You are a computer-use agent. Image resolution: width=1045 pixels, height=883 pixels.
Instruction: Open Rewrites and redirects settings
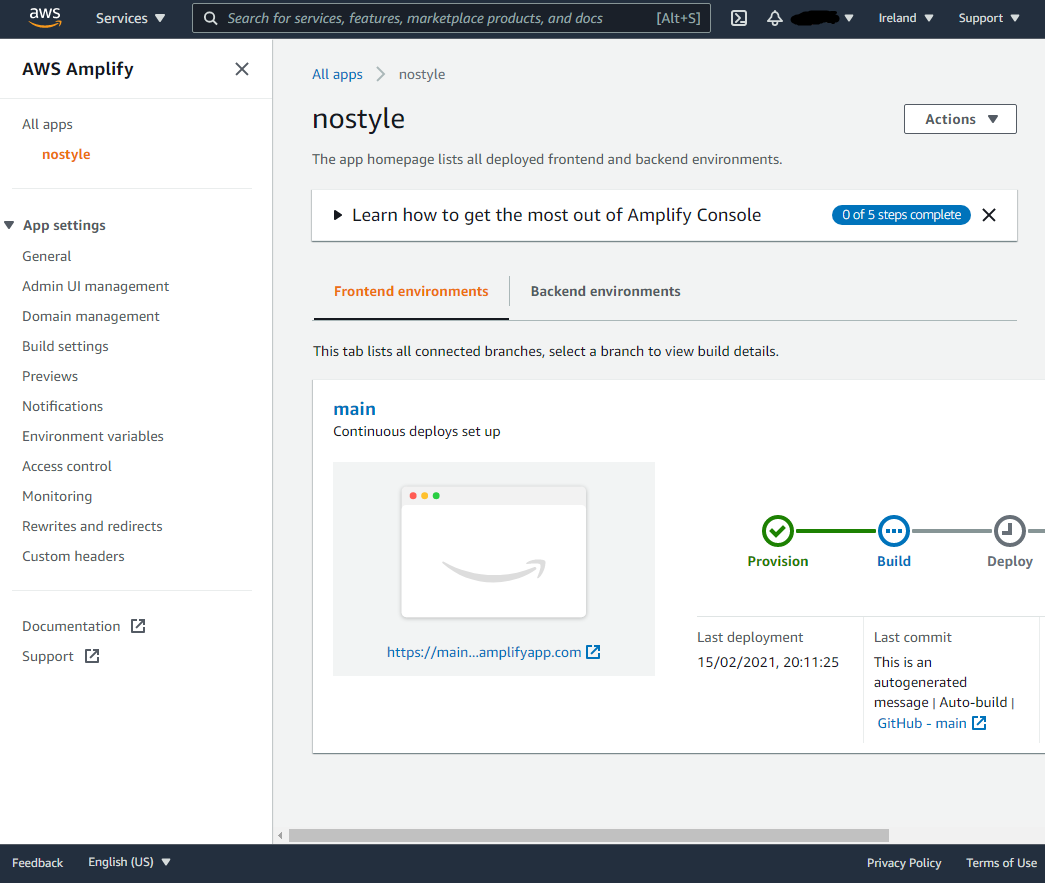point(92,526)
